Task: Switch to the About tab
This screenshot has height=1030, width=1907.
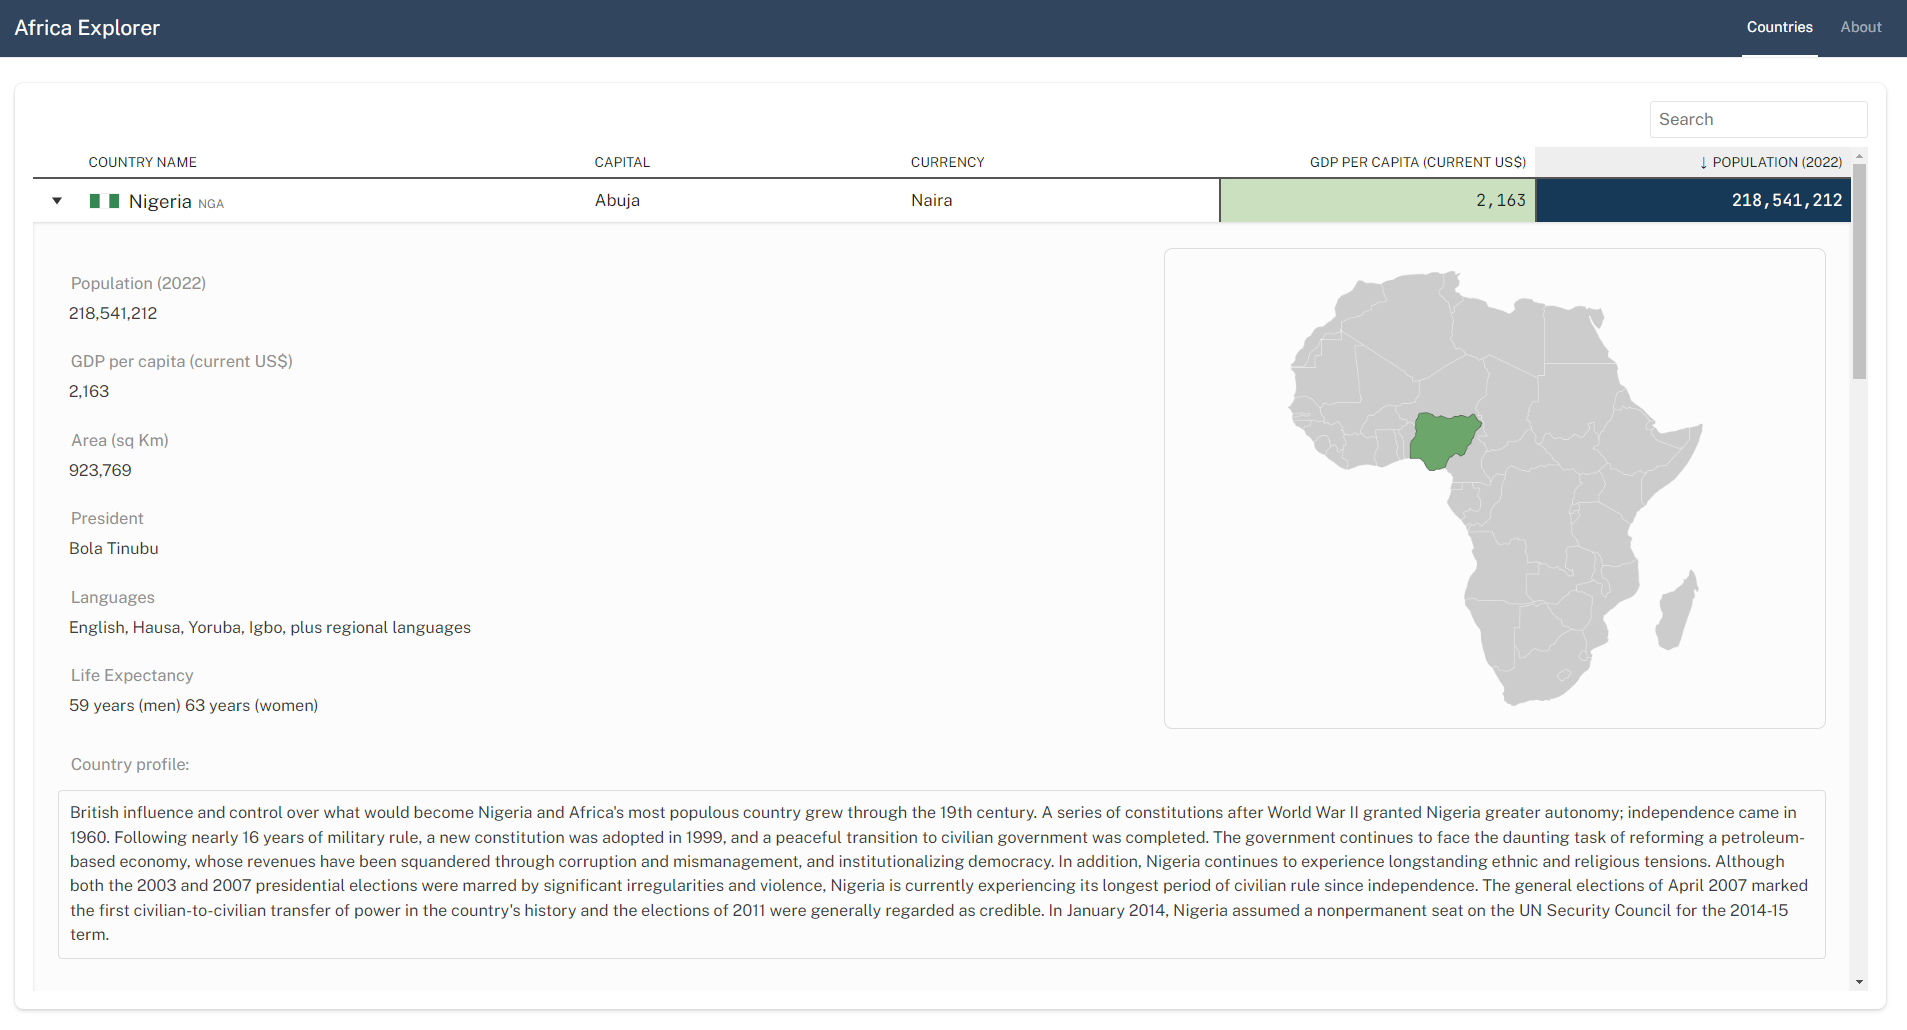Action: click(1861, 27)
